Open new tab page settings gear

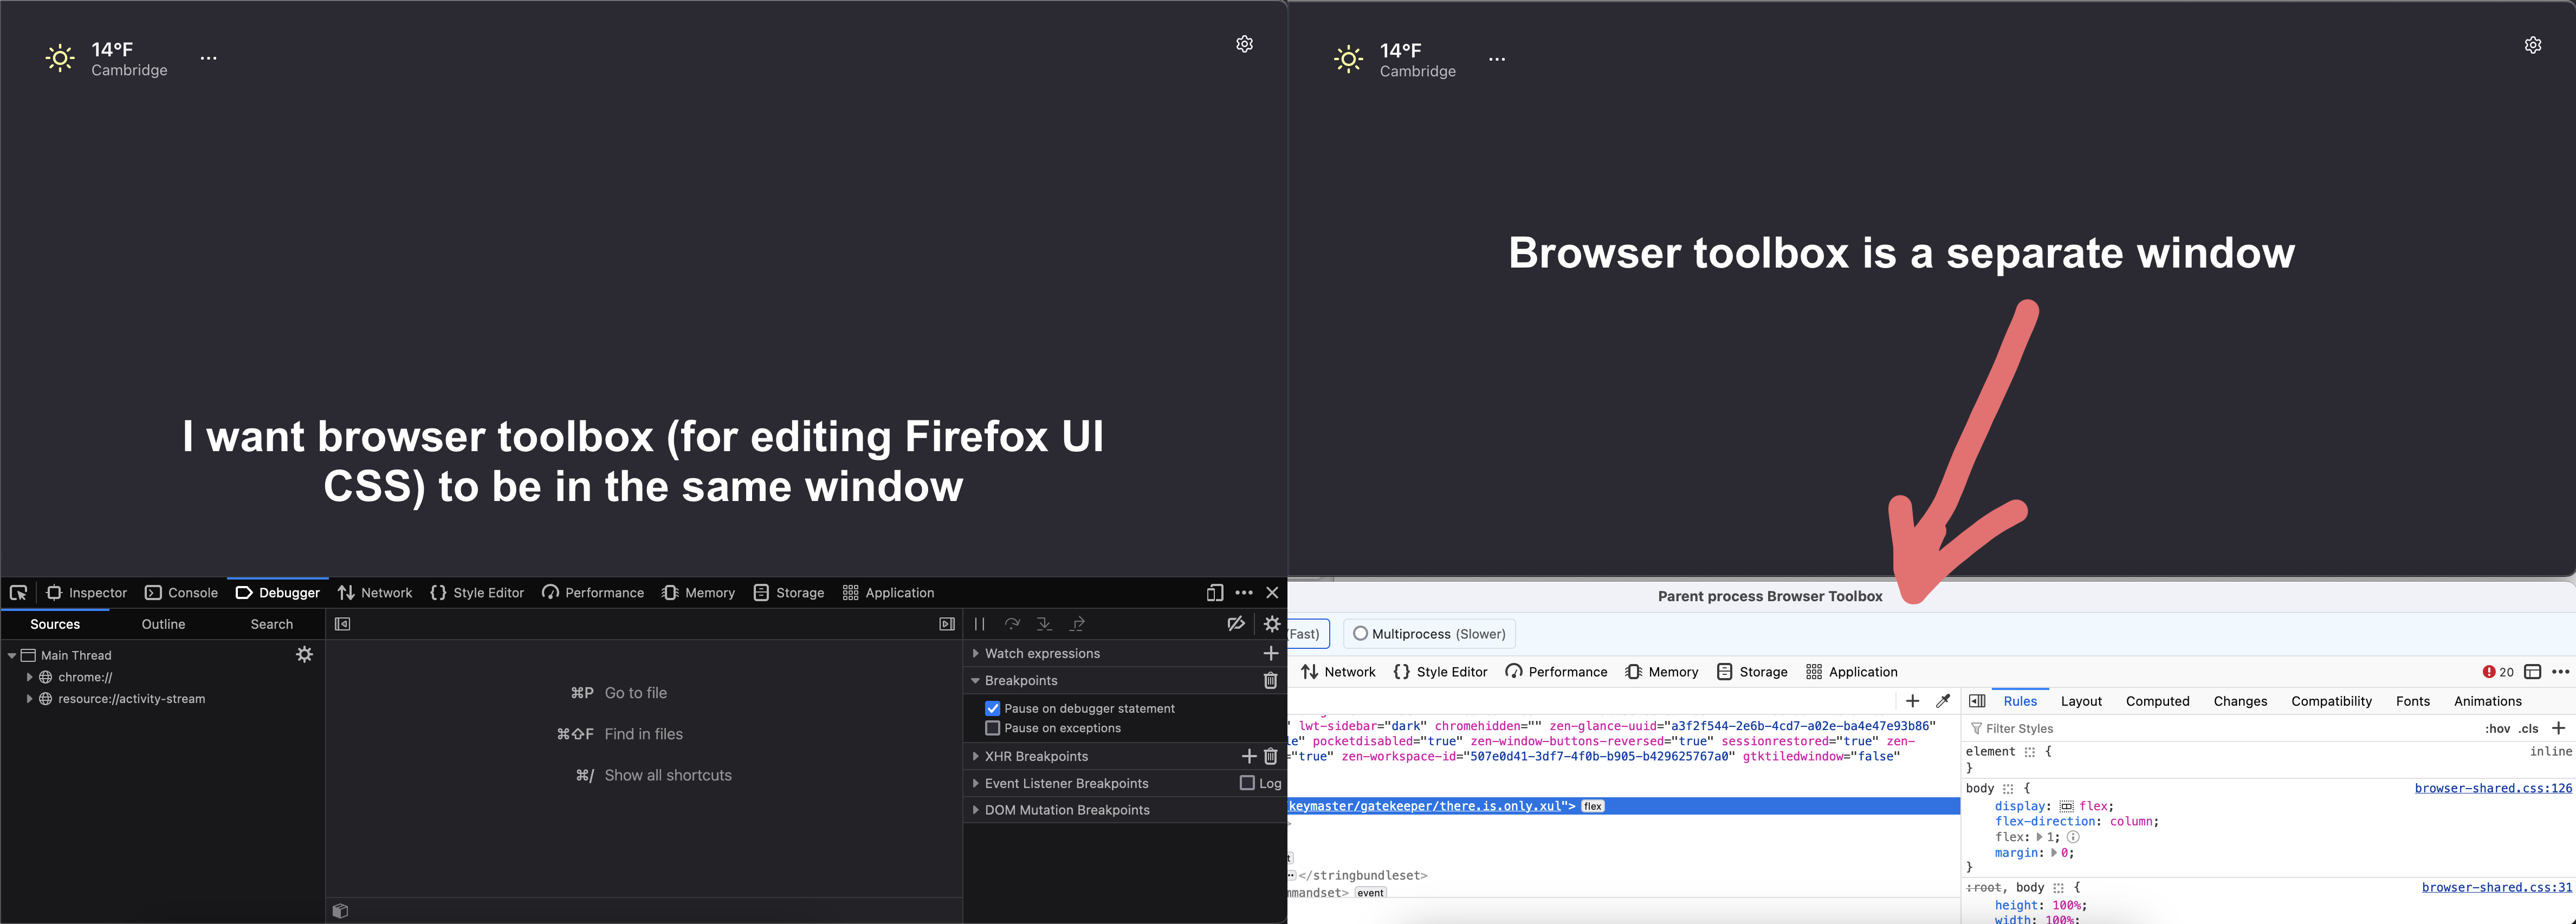click(1244, 44)
